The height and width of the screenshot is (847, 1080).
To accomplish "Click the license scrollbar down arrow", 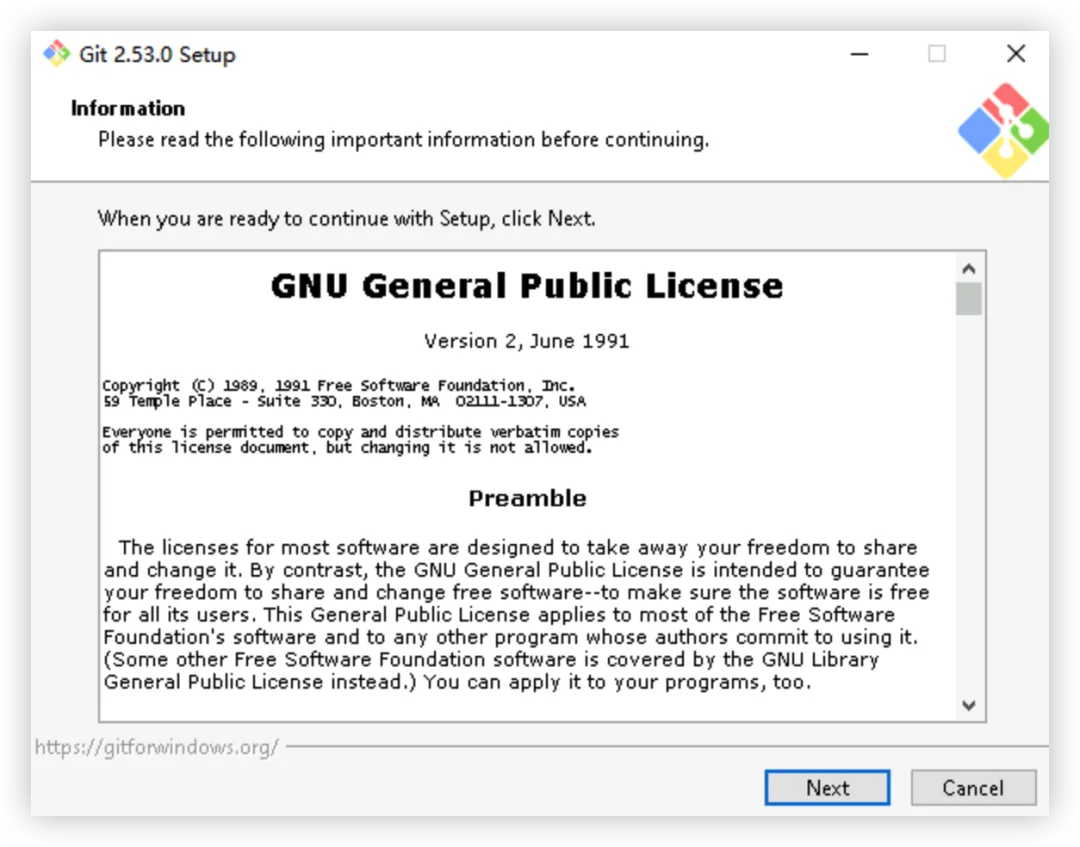I will coord(969,705).
